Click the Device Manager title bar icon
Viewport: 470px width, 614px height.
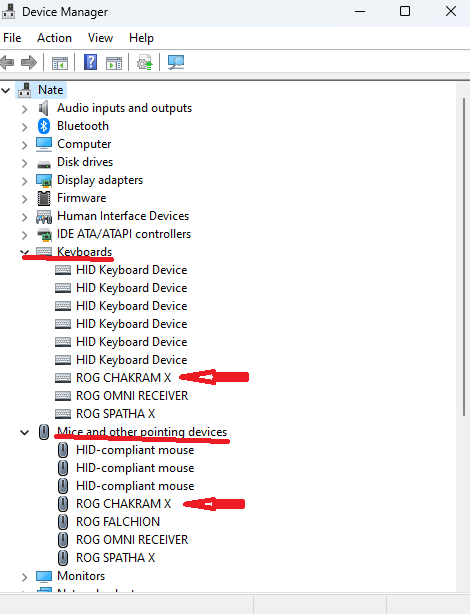click(9, 11)
